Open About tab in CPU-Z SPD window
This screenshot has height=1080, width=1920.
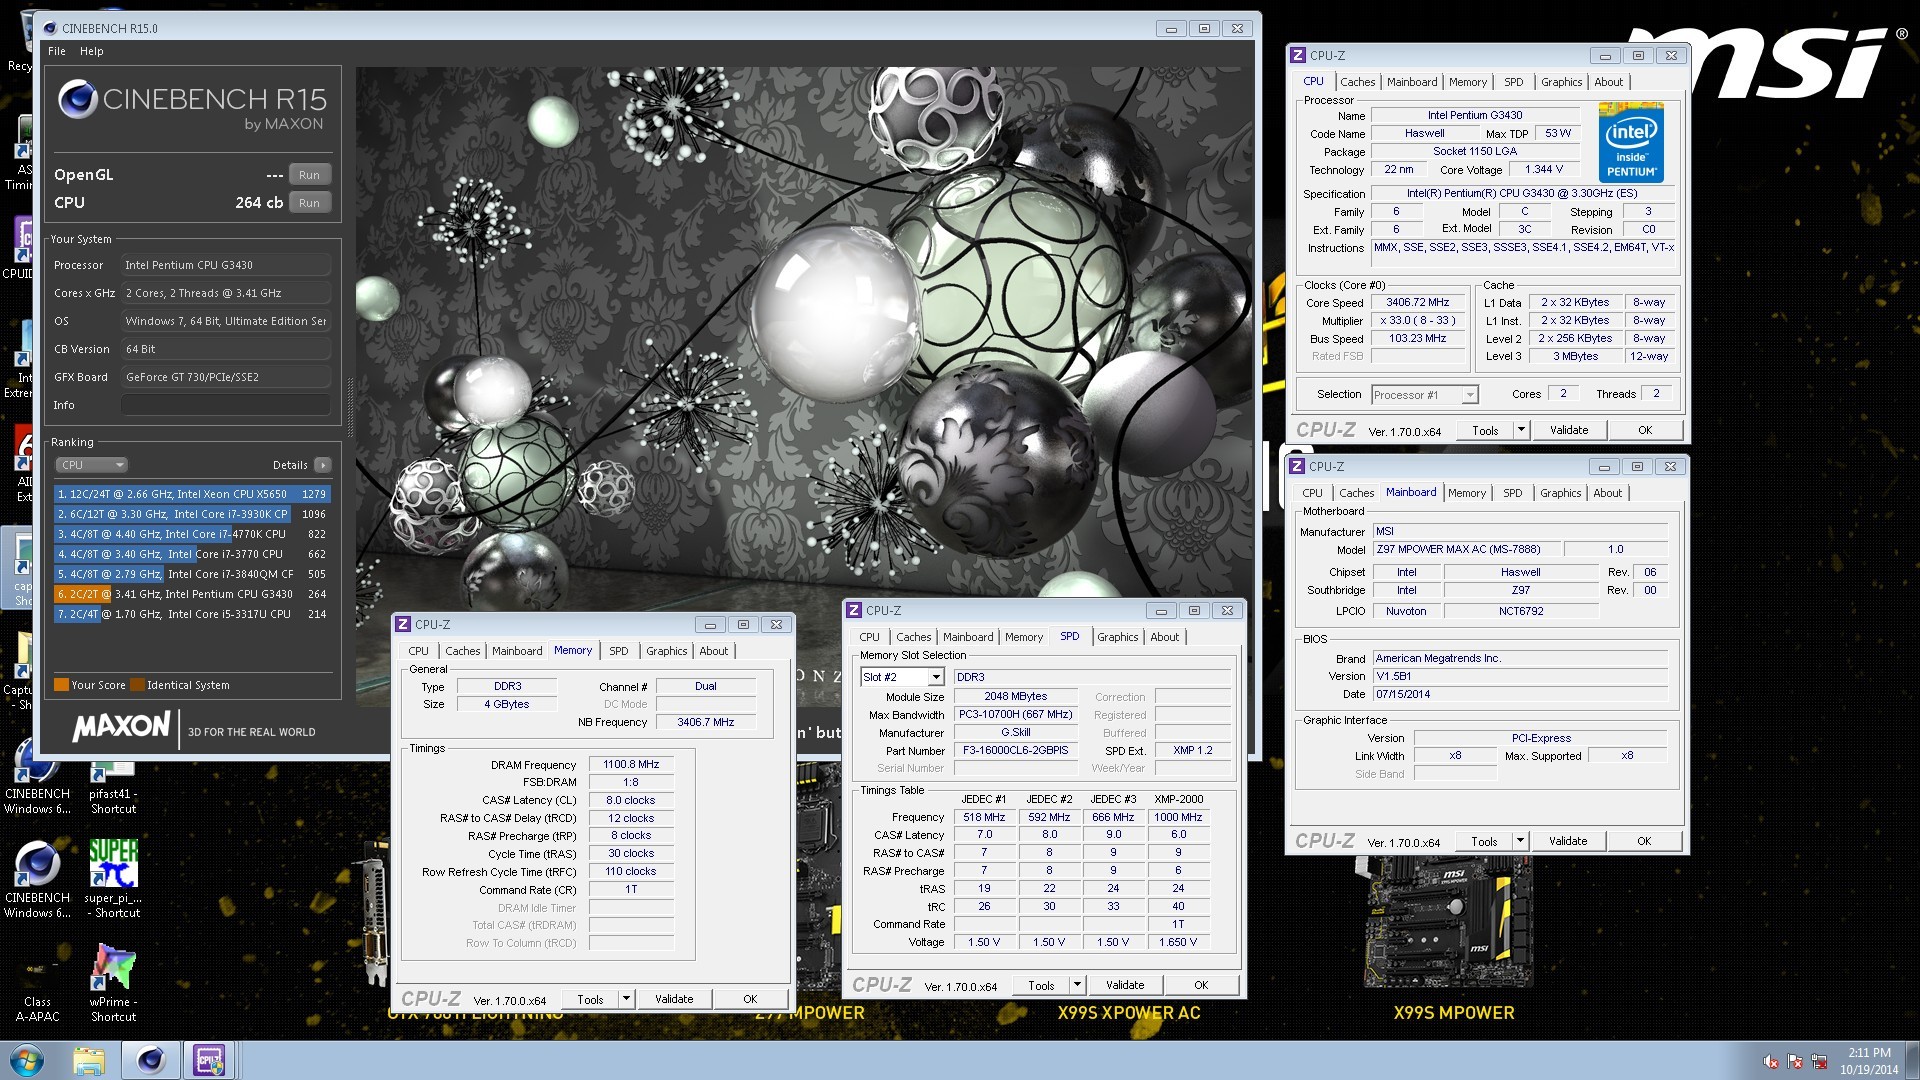[1165, 637]
